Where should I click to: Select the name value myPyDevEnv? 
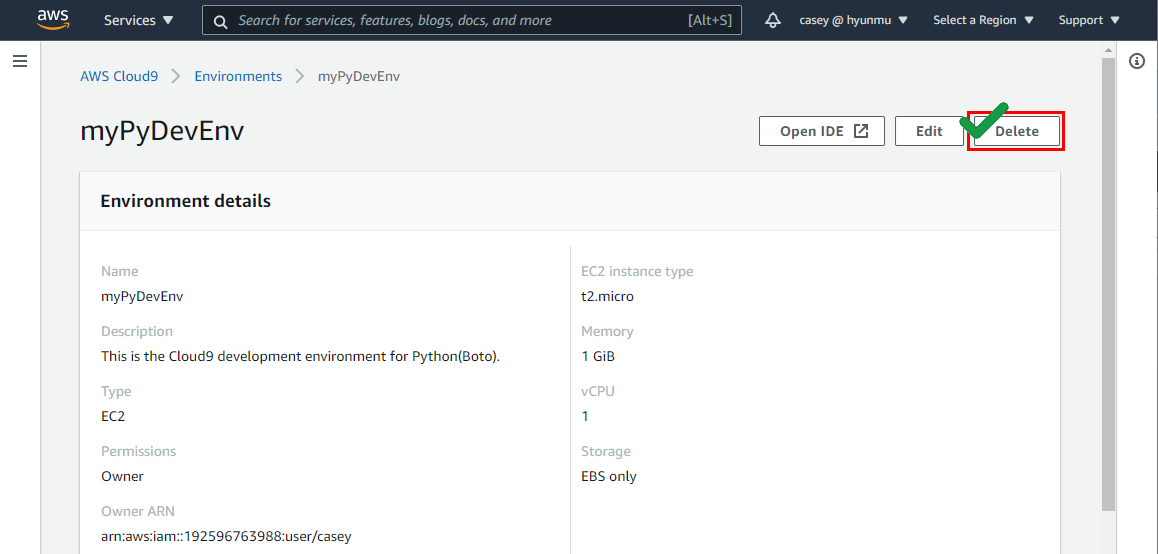pyautogui.click(x=142, y=297)
